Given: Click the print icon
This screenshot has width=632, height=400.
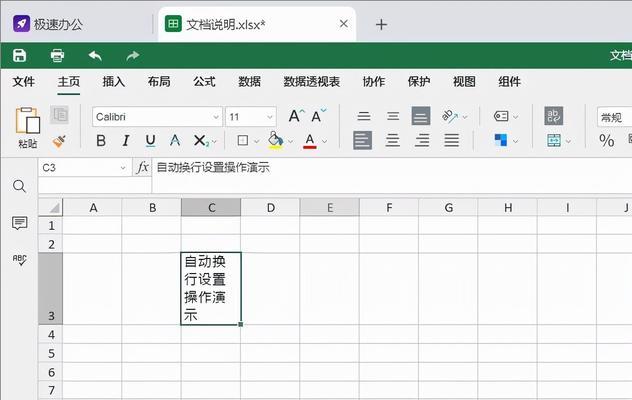Looking at the screenshot, I should click(57, 55).
